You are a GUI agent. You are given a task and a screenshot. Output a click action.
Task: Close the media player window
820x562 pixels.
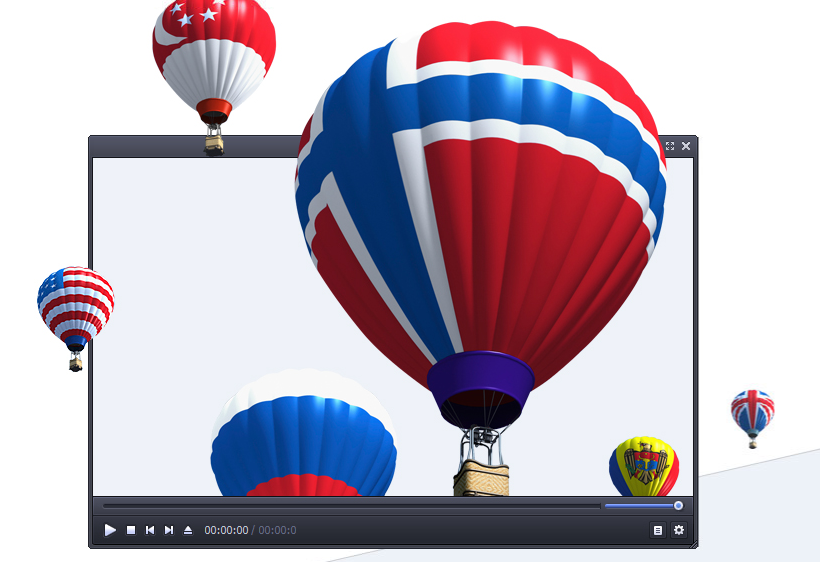(686, 146)
